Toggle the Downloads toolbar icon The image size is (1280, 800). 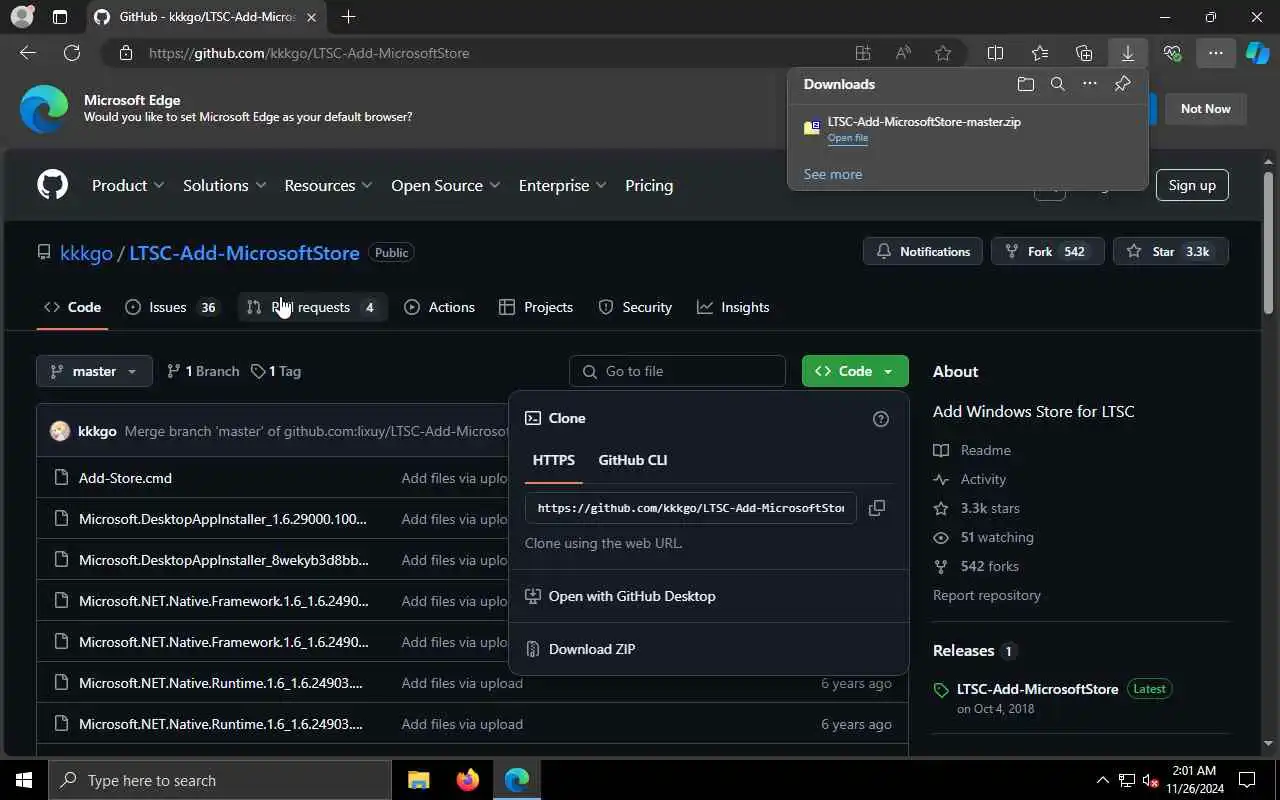click(1127, 53)
